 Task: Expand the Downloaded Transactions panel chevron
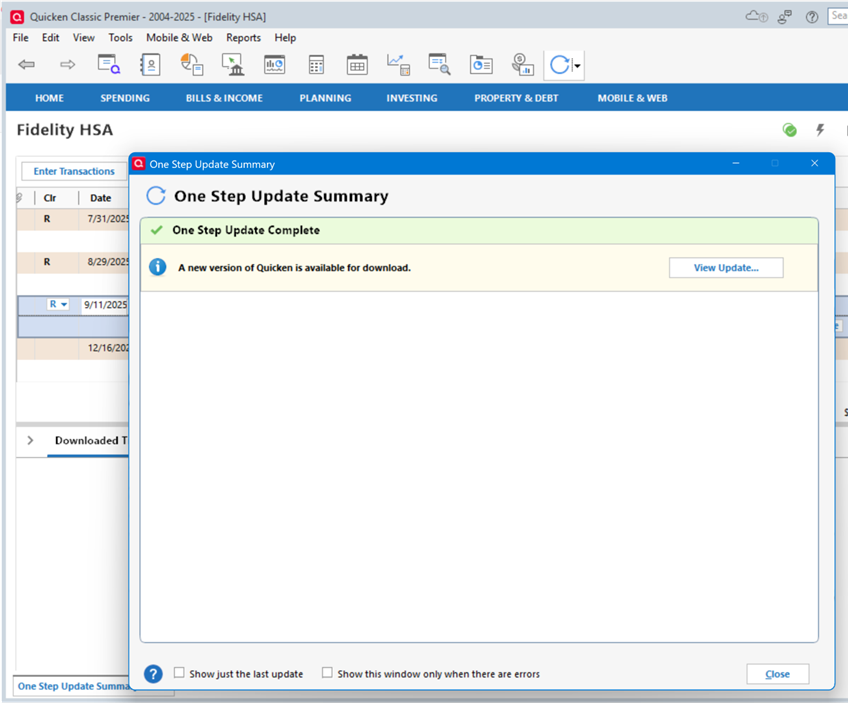tap(30, 440)
